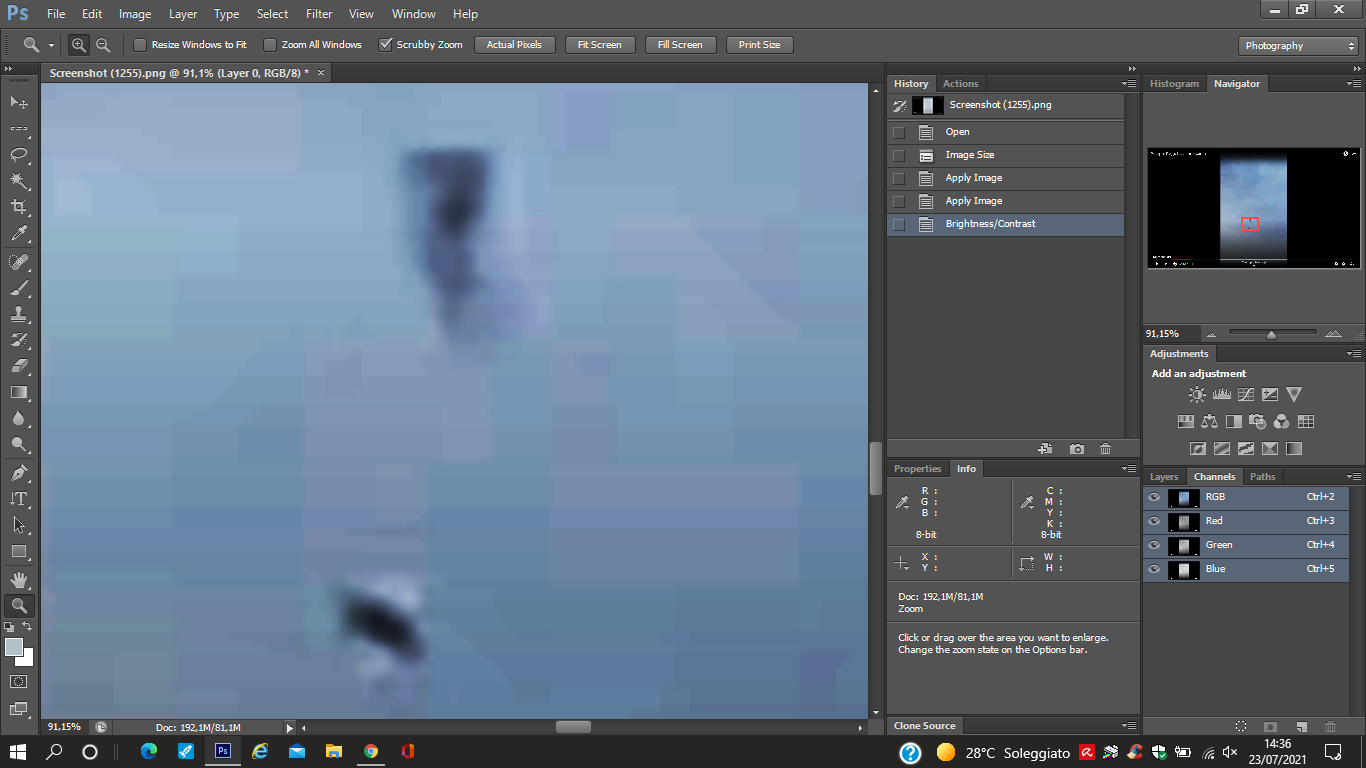Select the Horizontal Type tool
This screenshot has width=1366, height=768.
coord(19,499)
